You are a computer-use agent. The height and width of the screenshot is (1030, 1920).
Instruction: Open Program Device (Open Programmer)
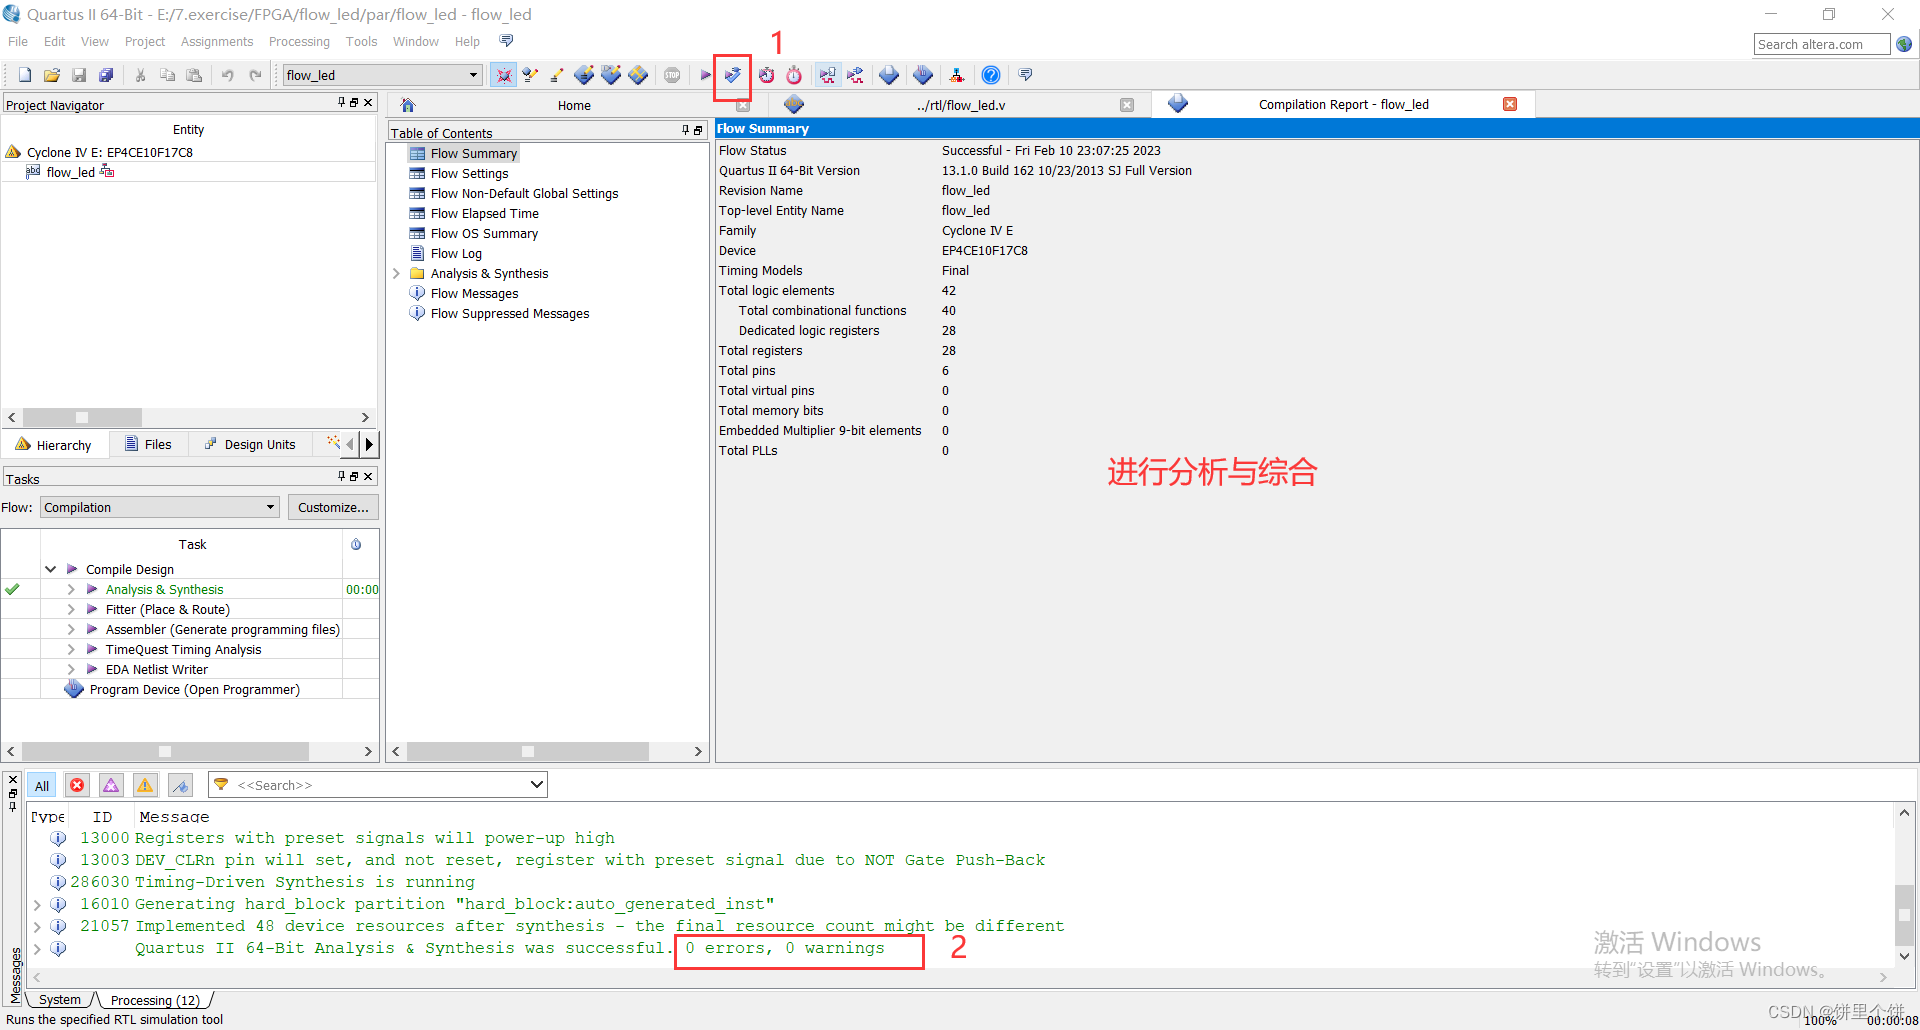(194, 689)
